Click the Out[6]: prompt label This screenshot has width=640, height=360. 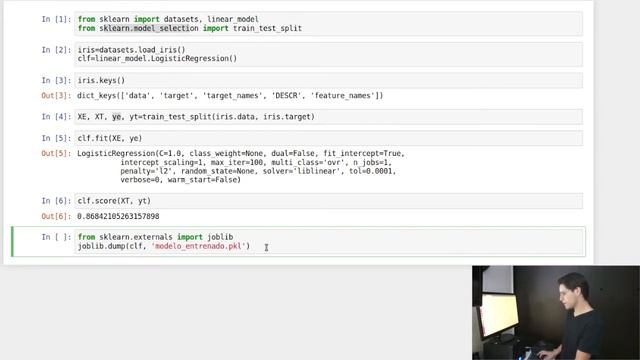[56, 216]
